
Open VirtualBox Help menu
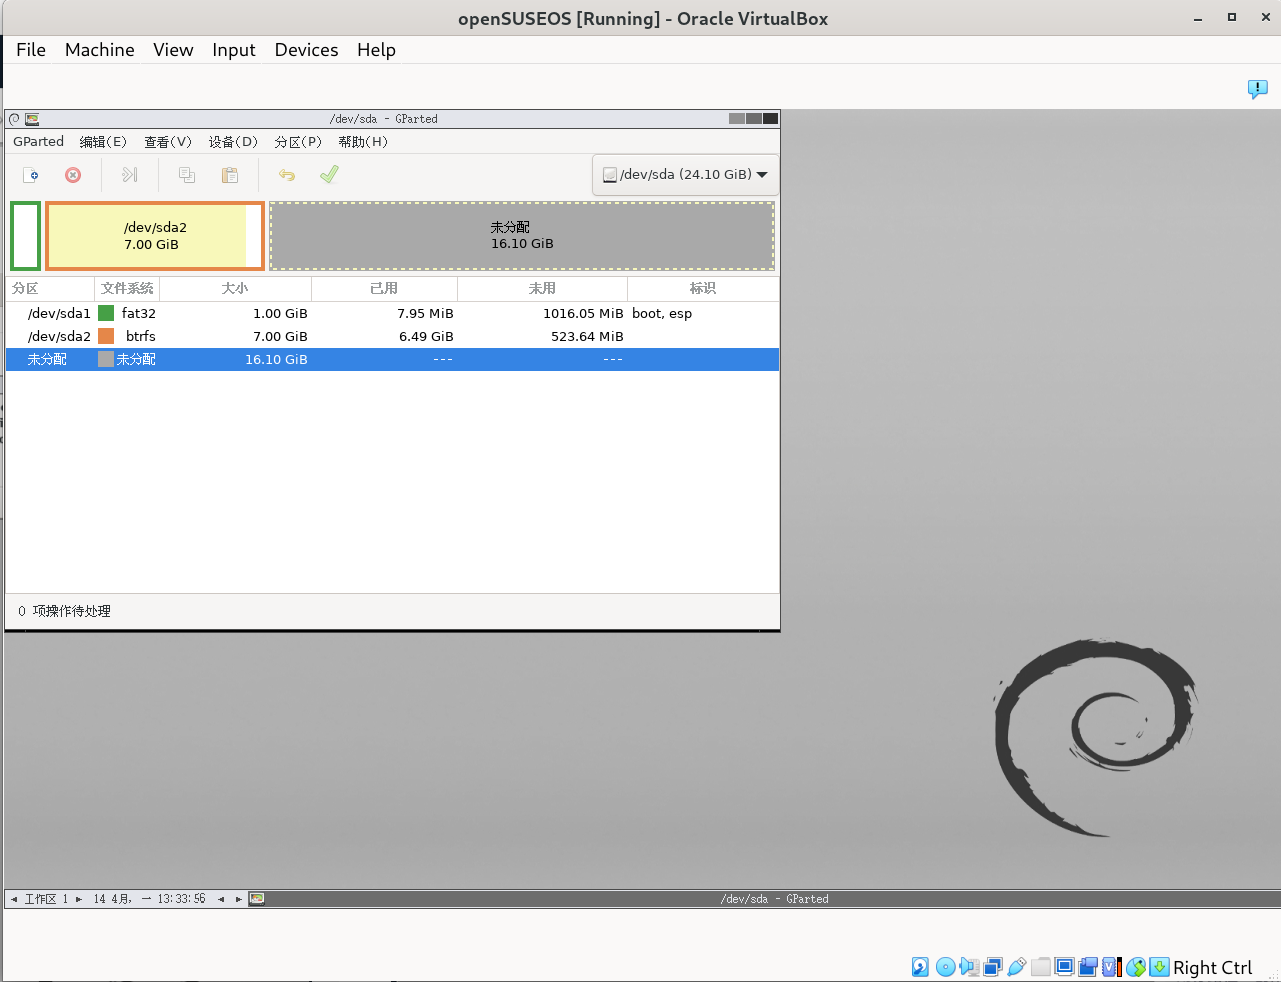click(376, 50)
